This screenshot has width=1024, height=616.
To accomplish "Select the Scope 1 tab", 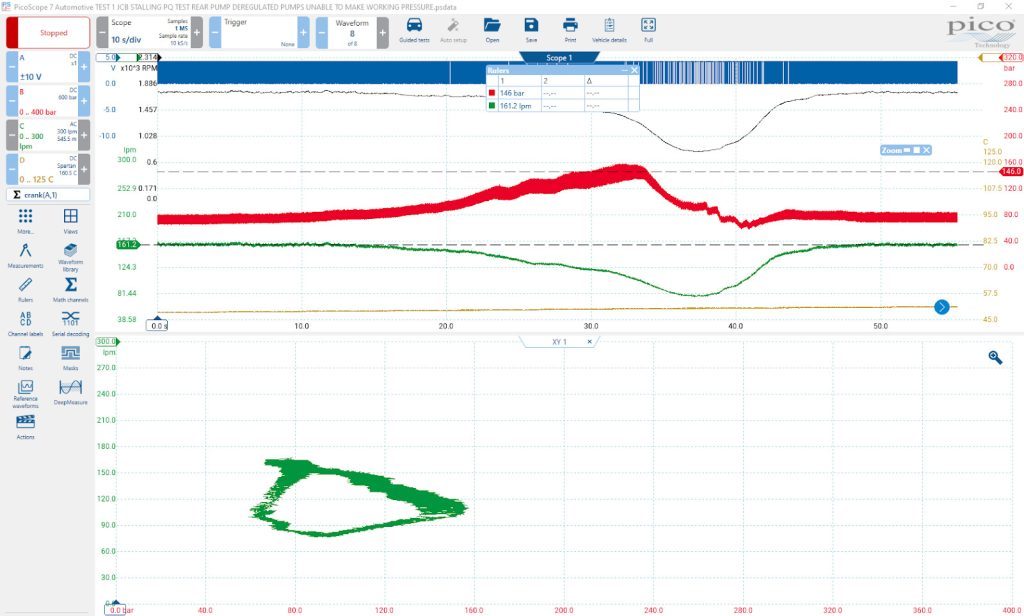I will [x=559, y=57].
